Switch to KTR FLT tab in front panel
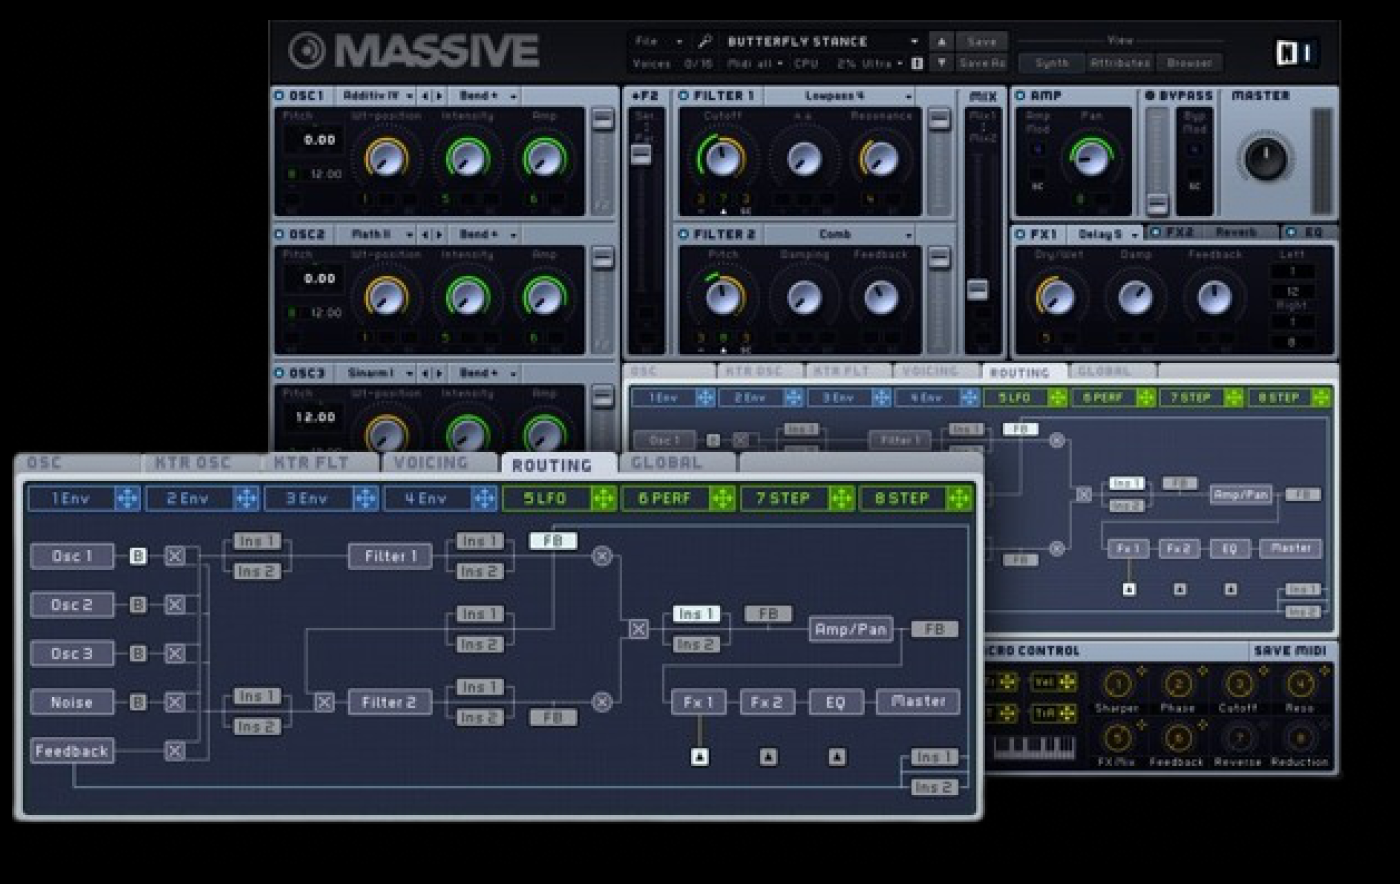The height and width of the screenshot is (884, 1400). 319,463
